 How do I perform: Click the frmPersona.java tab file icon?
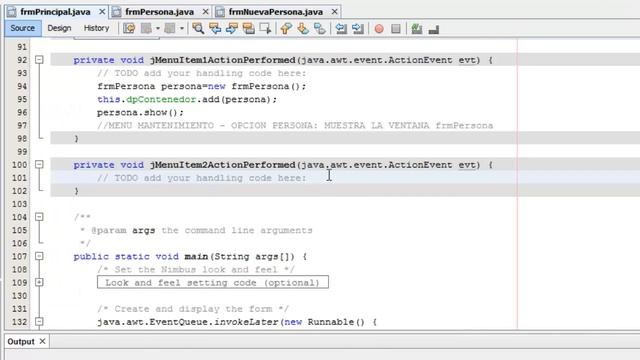117,12
